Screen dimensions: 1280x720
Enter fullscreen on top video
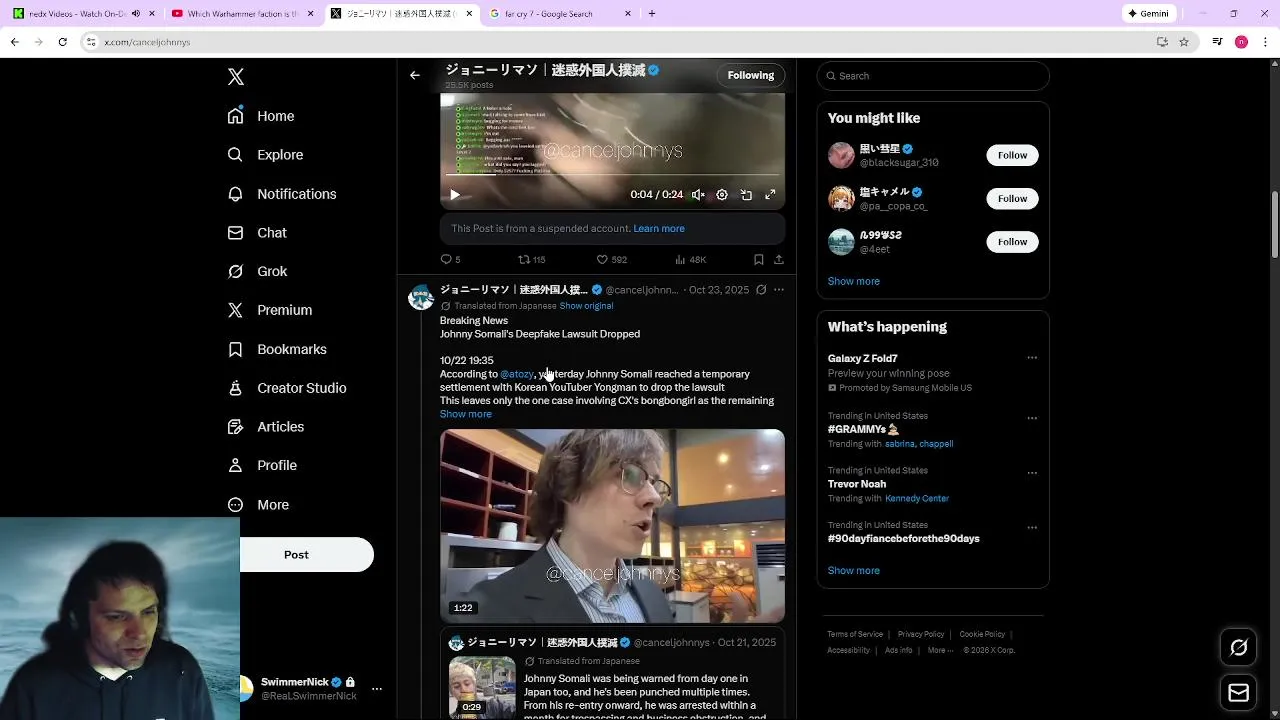click(770, 195)
